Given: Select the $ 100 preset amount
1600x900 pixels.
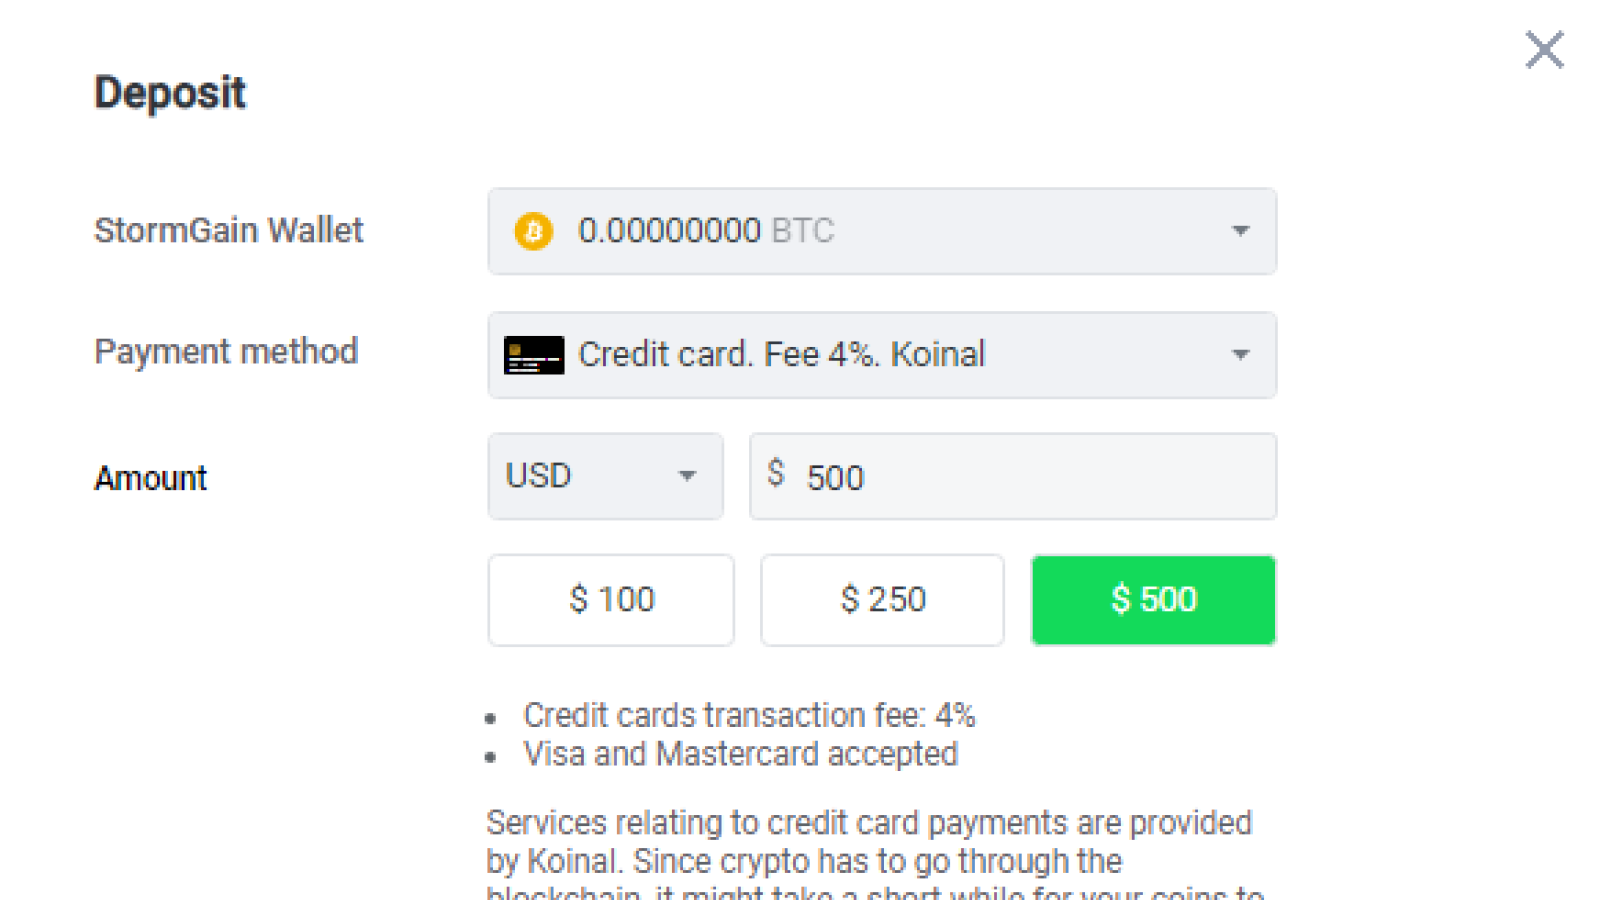Looking at the screenshot, I should (x=611, y=600).
